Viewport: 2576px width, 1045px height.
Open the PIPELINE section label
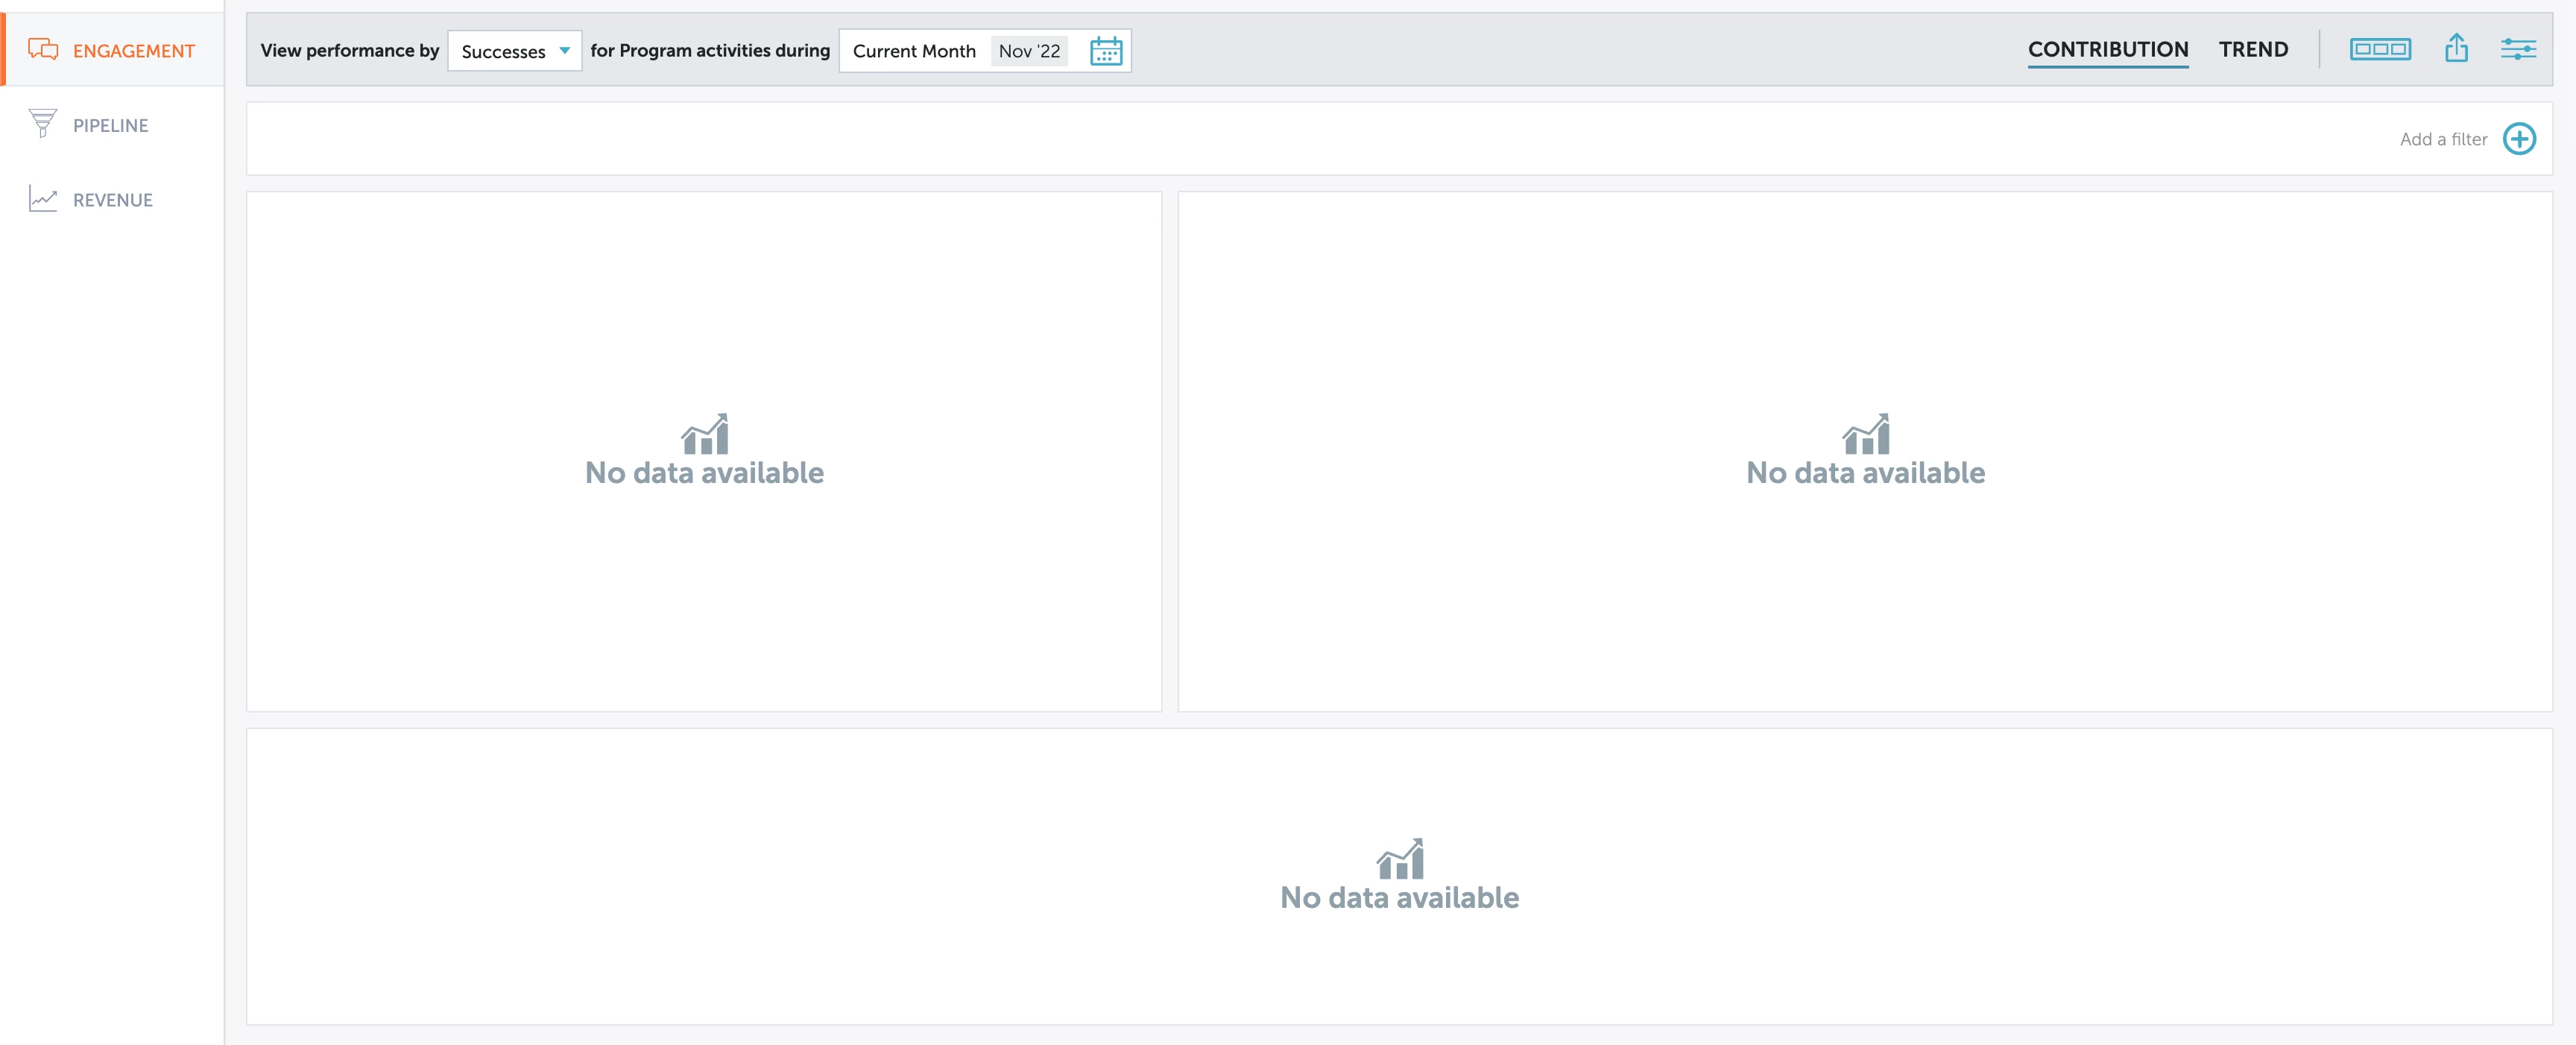coord(110,125)
